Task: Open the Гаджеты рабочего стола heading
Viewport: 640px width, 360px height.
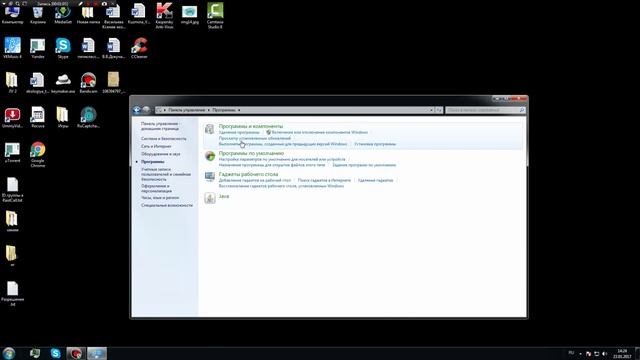Action: point(248,174)
